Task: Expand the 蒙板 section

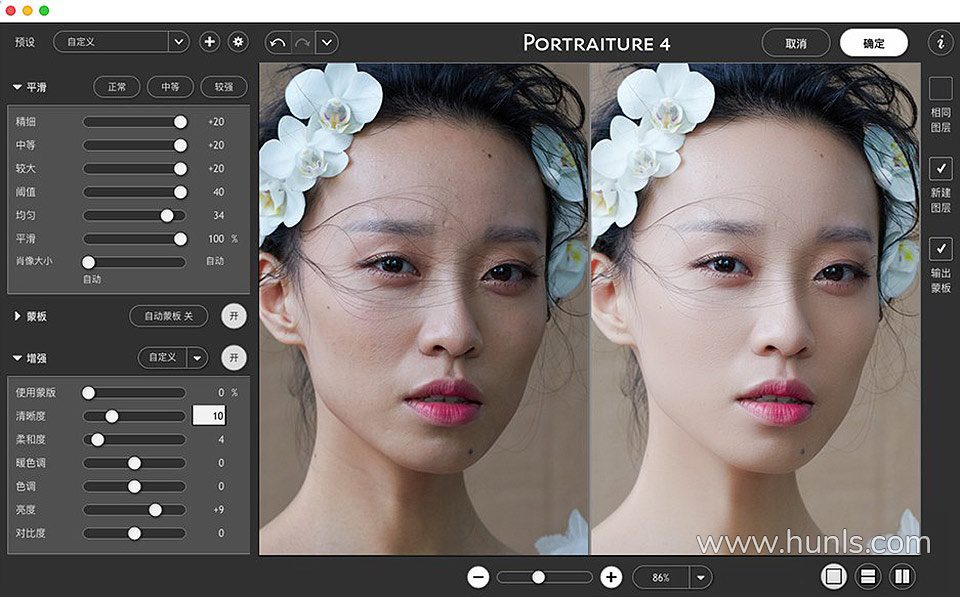Action: pyautogui.click(x=18, y=316)
